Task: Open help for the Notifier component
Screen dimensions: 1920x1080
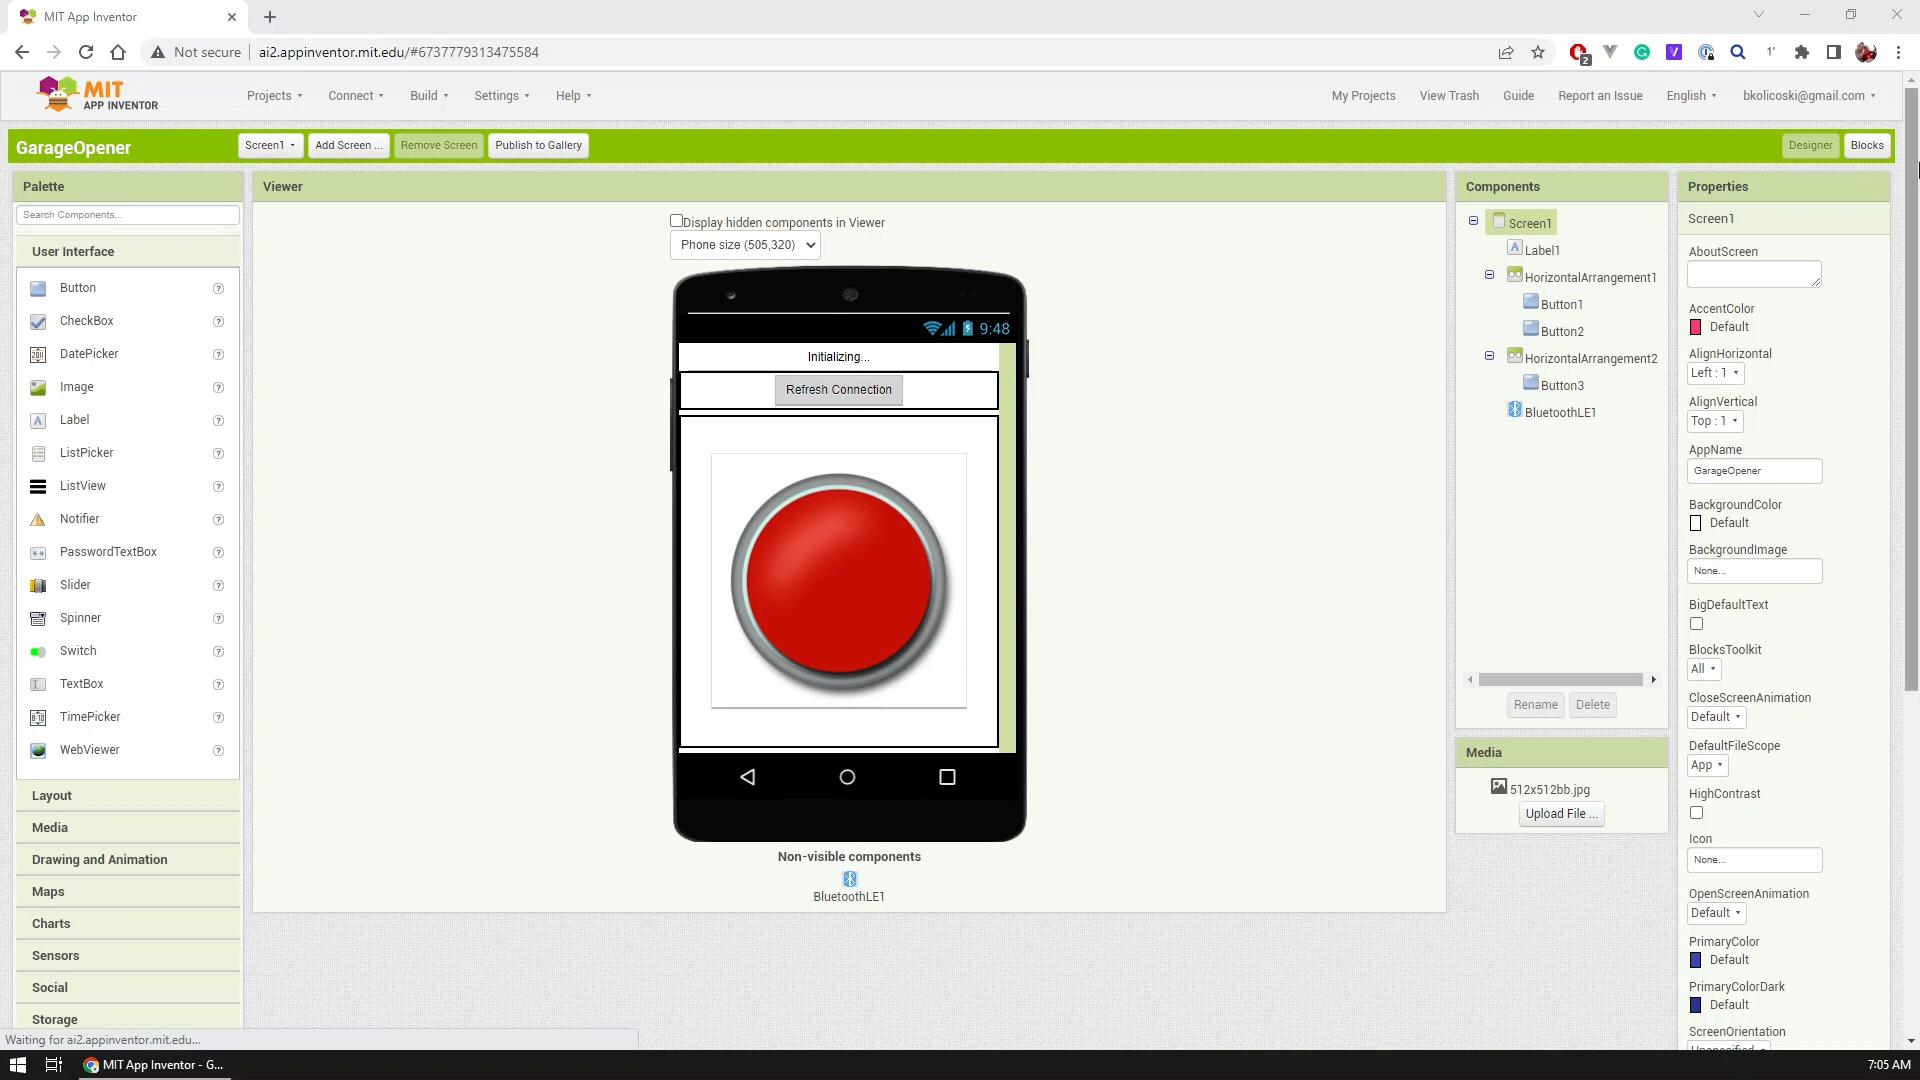Action: pyautogui.click(x=218, y=520)
